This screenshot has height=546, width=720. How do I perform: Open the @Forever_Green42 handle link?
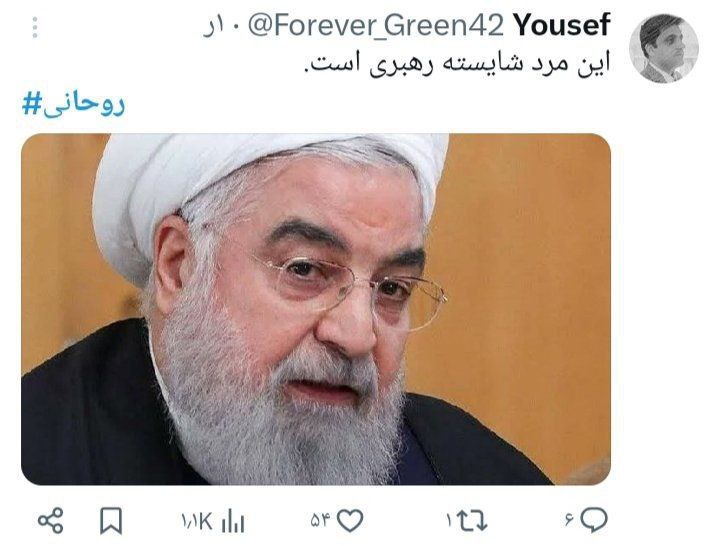pyautogui.click(x=376, y=26)
